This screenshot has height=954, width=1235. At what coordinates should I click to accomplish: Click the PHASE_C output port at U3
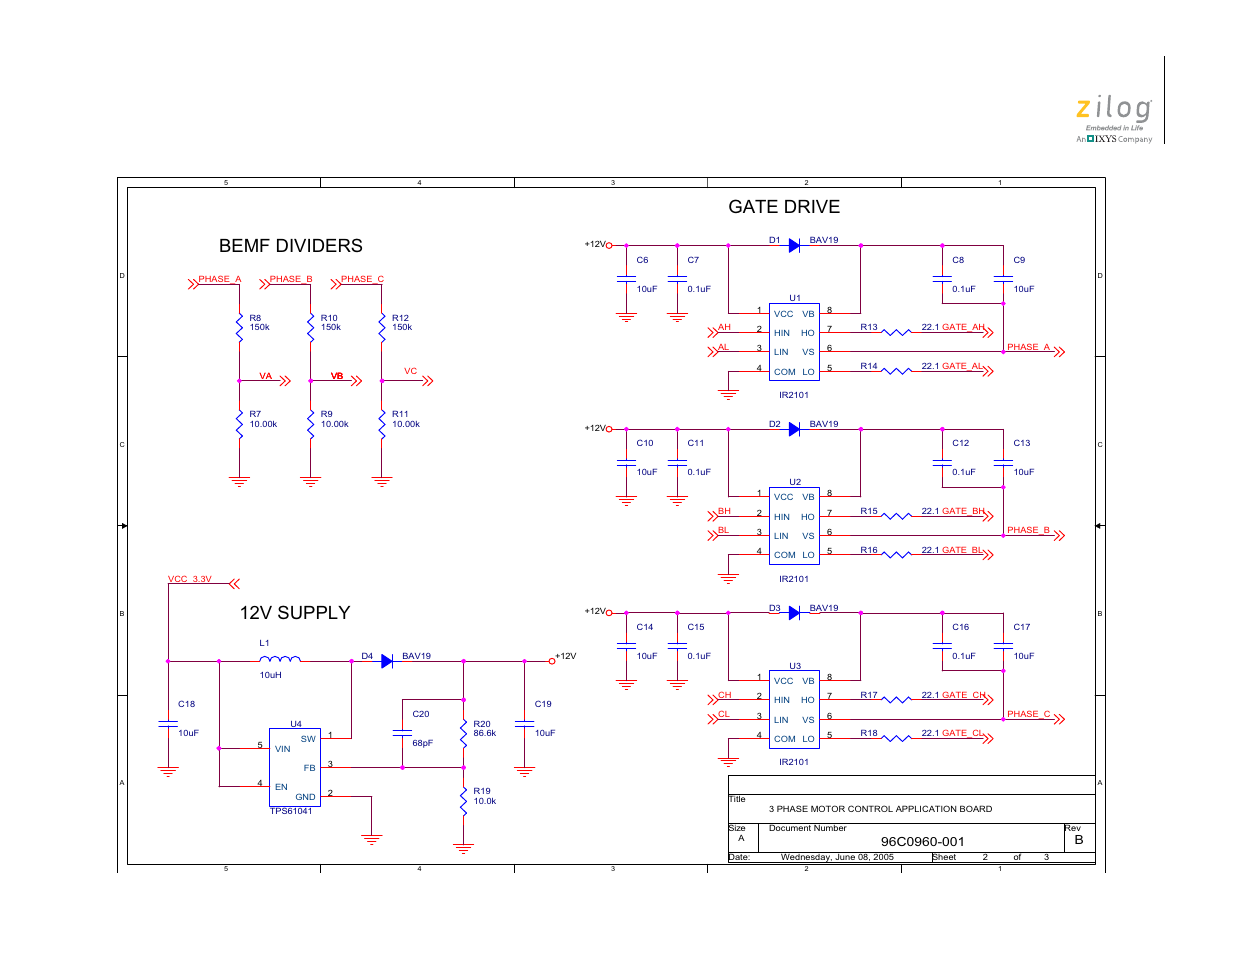[x=1035, y=716]
